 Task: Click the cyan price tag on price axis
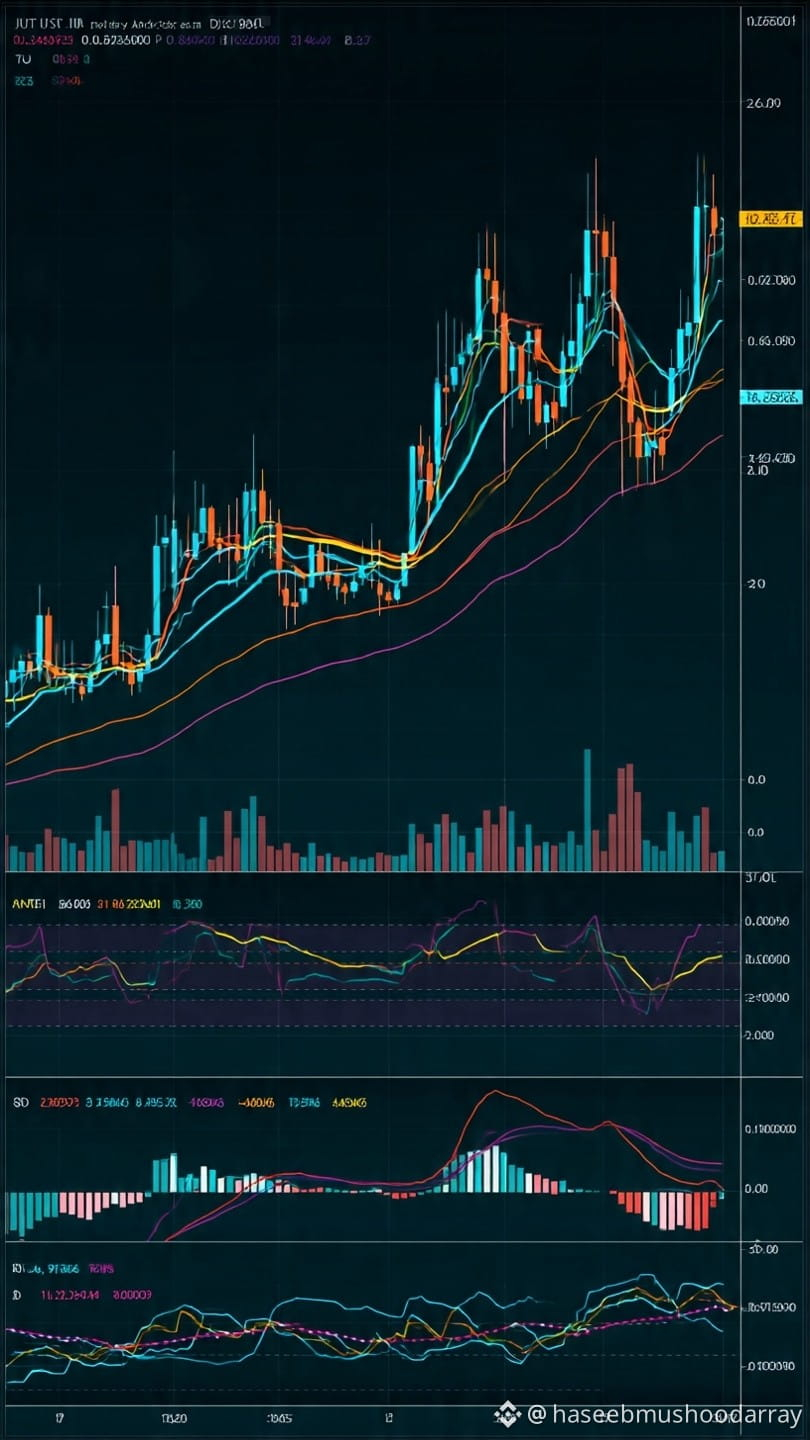pyautogui.click(x=771, y=397)
